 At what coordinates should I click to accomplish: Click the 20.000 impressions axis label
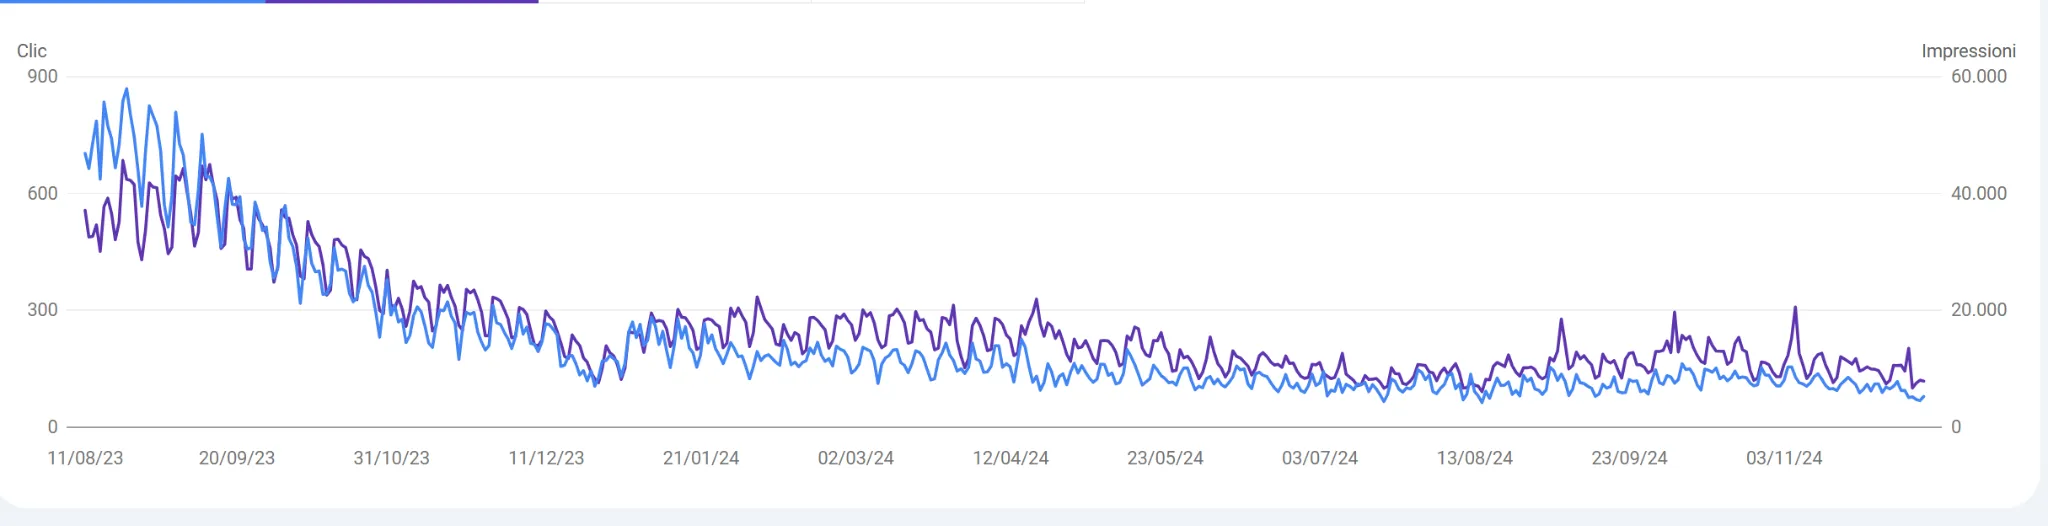tap(1978, 310)
